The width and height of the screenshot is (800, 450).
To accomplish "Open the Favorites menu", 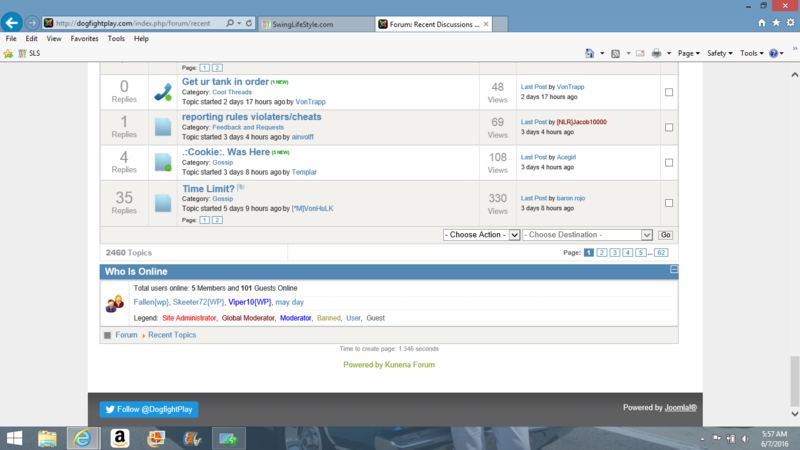I will 84,39.
